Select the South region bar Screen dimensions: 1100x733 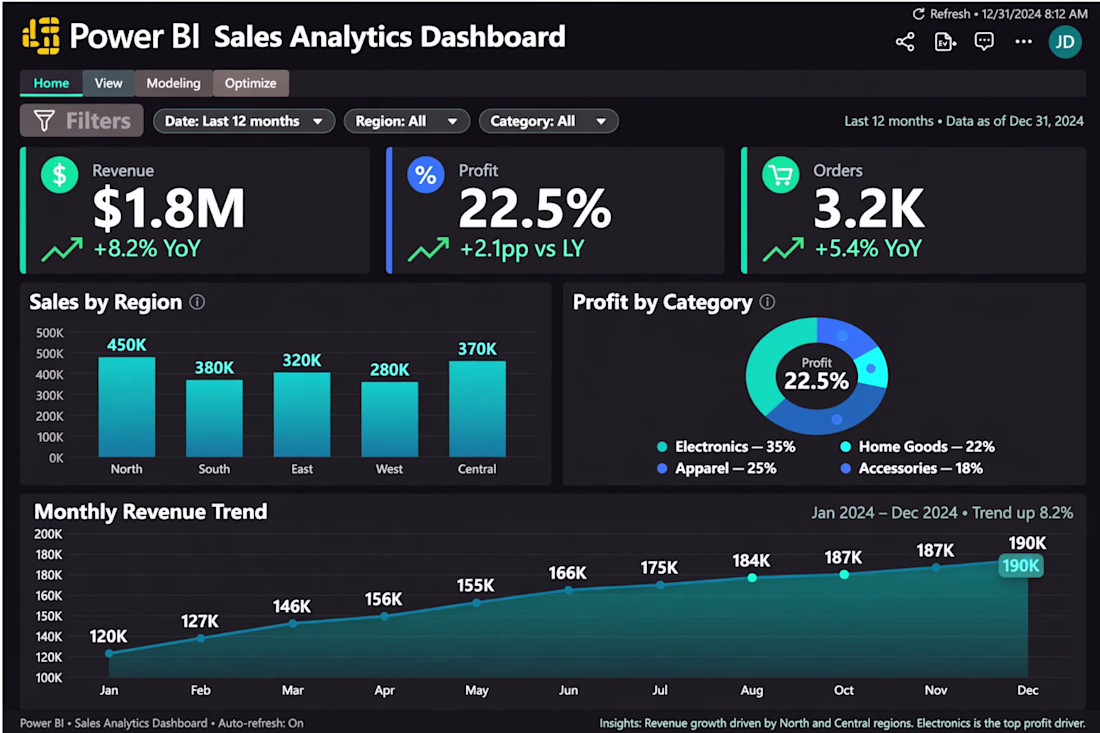(x=214, y=419)
